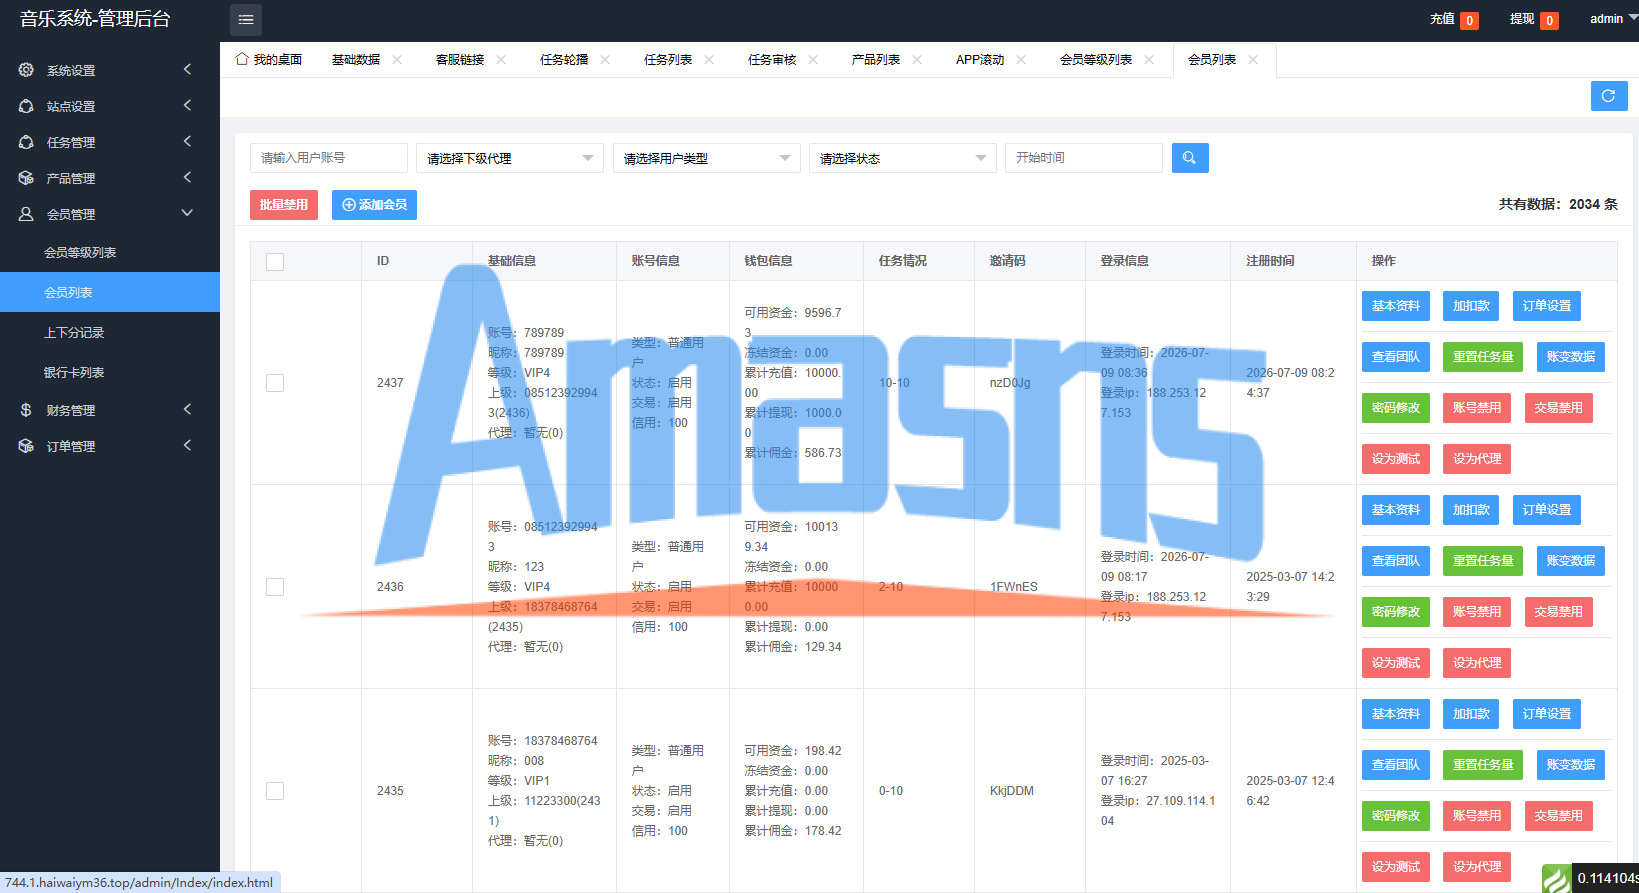Image resolution: width=1639 pixels, height=893 pixels.
Task: Check the checkbox for member ID 2436
Action: (x=275, y=587)
